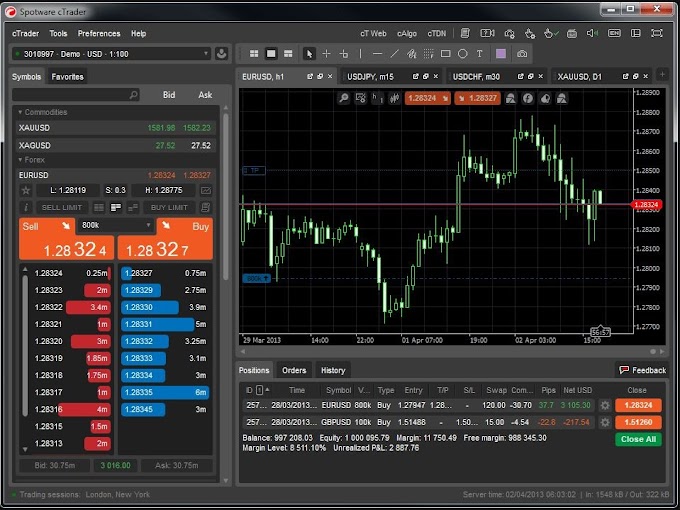Select the rectangle drawing tool
This screenshot has width=680, height=510.
445,54
